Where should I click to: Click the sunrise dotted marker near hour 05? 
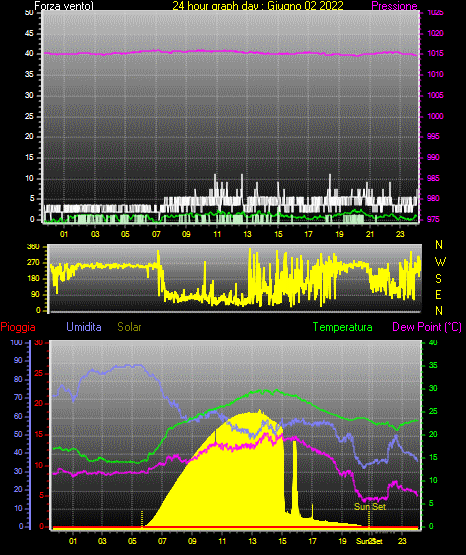coord(142,519)
